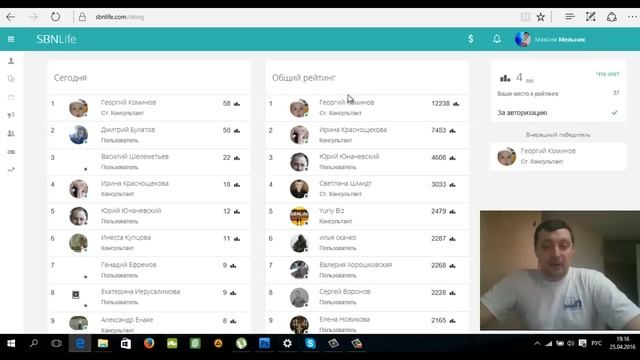
Task: Click the score 58 in Сегодня list
Action: (227, 104)
